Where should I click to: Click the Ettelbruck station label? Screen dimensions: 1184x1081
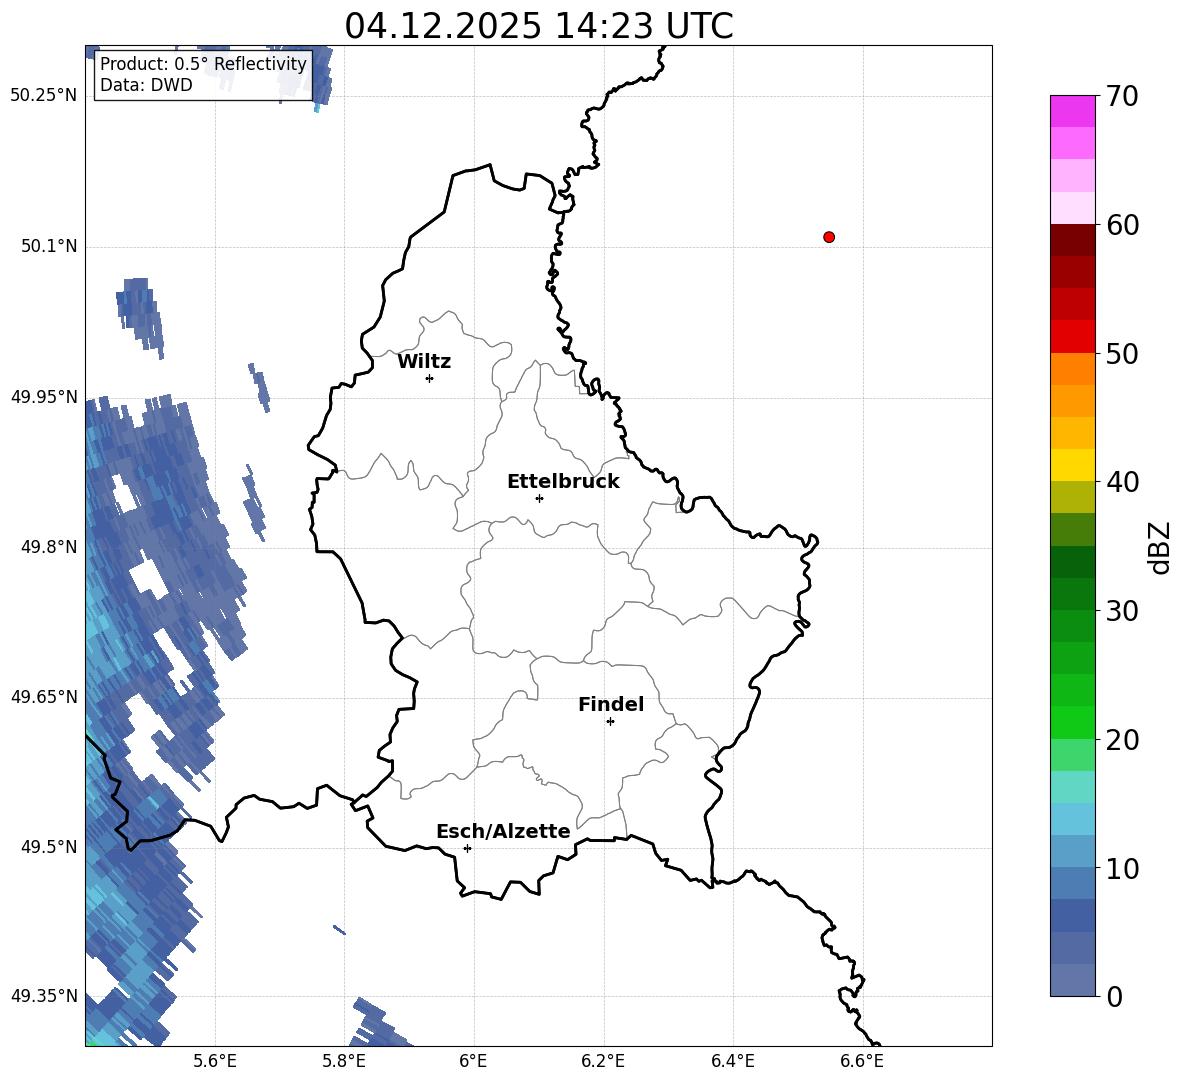(563, 482)
